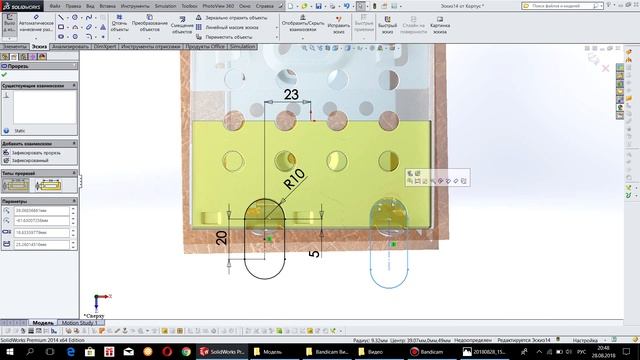Click the slot width parameter field
Viewport: 640px width, 360px height.
pyautogui.click(x=42, y=233)
